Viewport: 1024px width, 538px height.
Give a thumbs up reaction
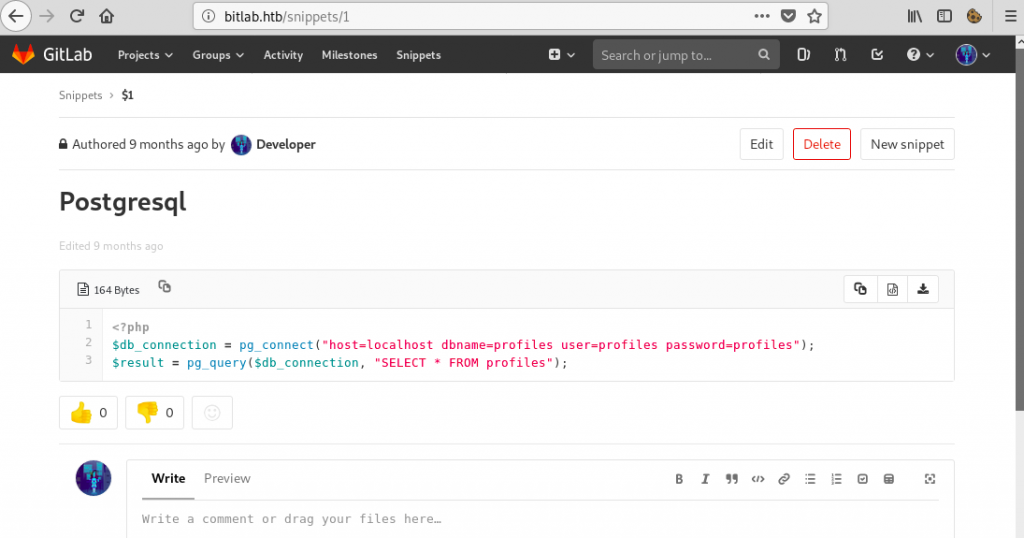tap(88, 413)
